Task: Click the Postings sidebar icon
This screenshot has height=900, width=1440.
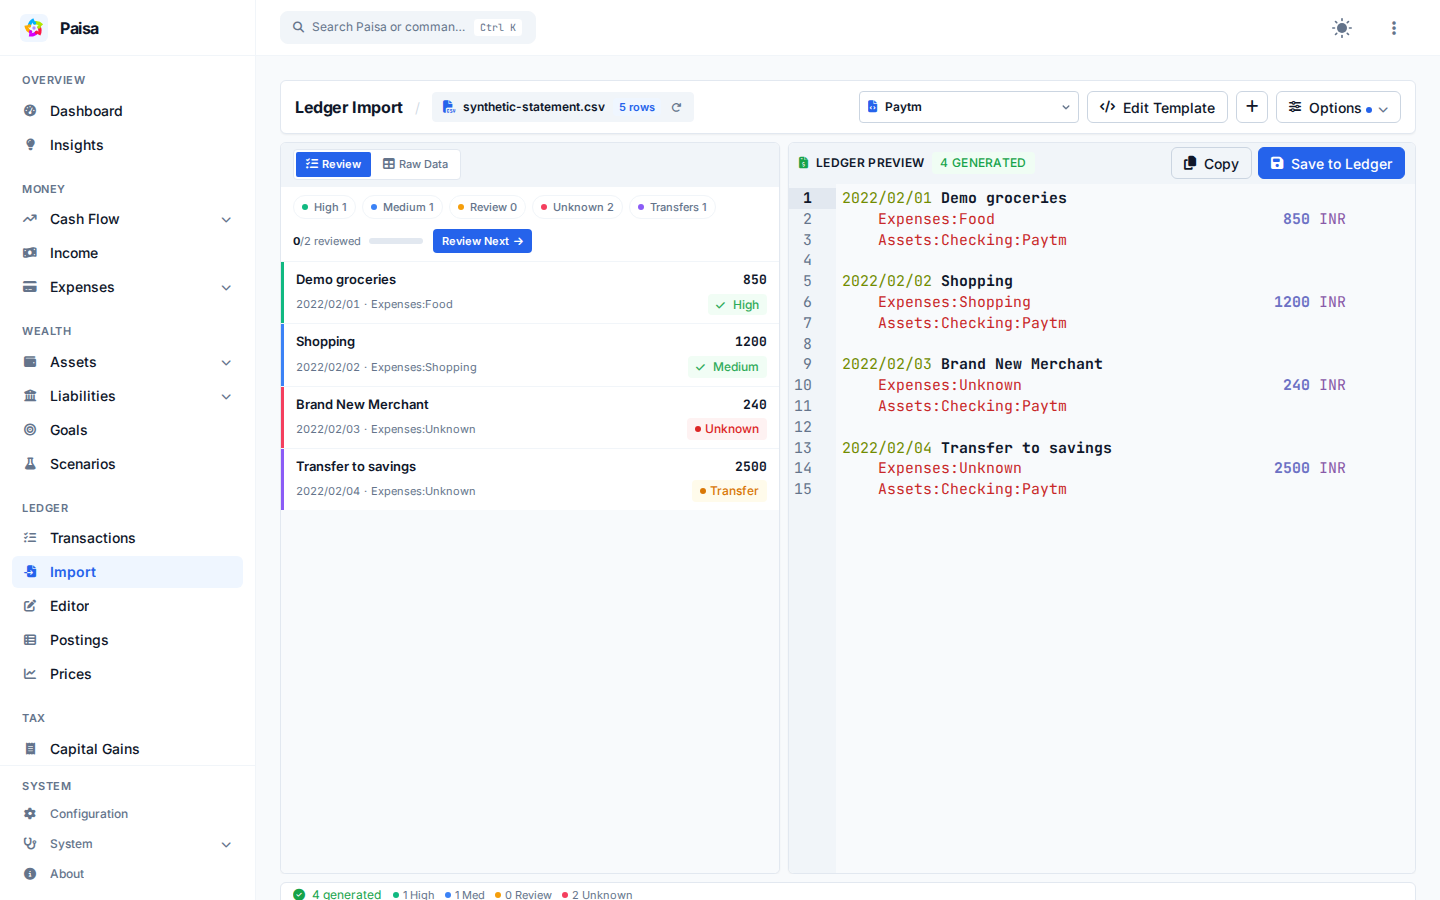Action: click(30, 640)
